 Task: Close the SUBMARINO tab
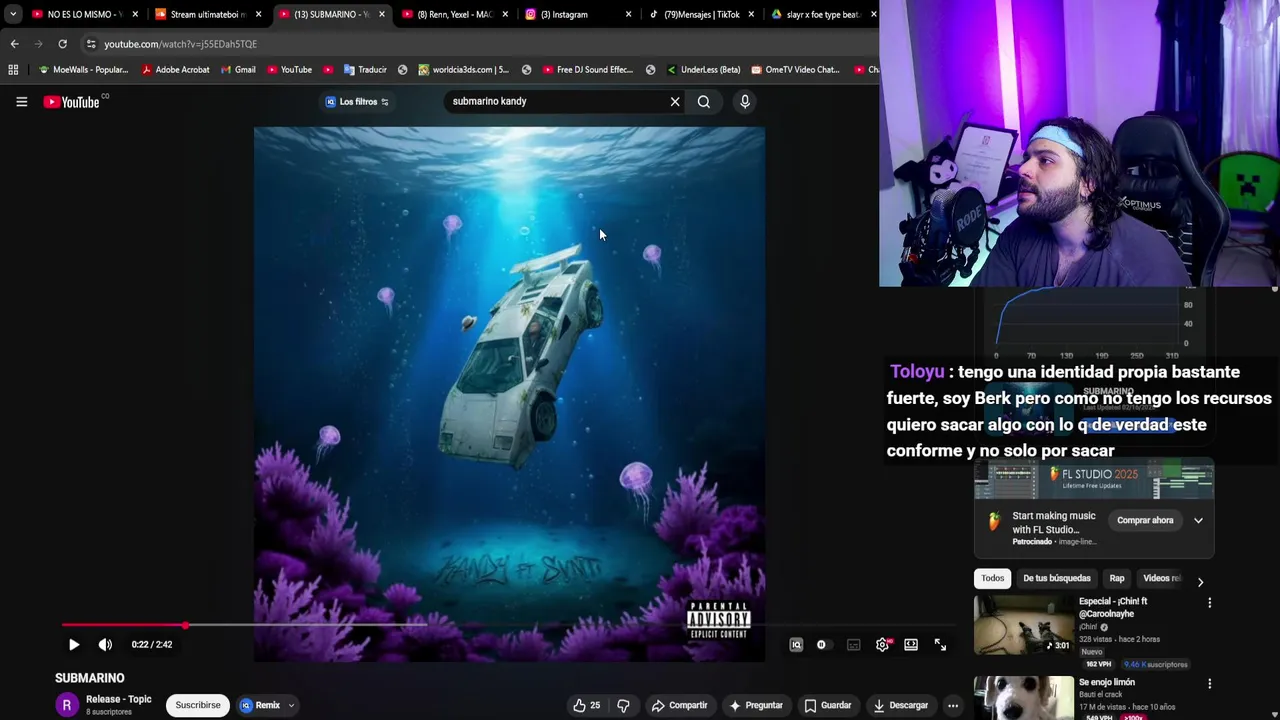pyautogui.click(x=381, y=14)
